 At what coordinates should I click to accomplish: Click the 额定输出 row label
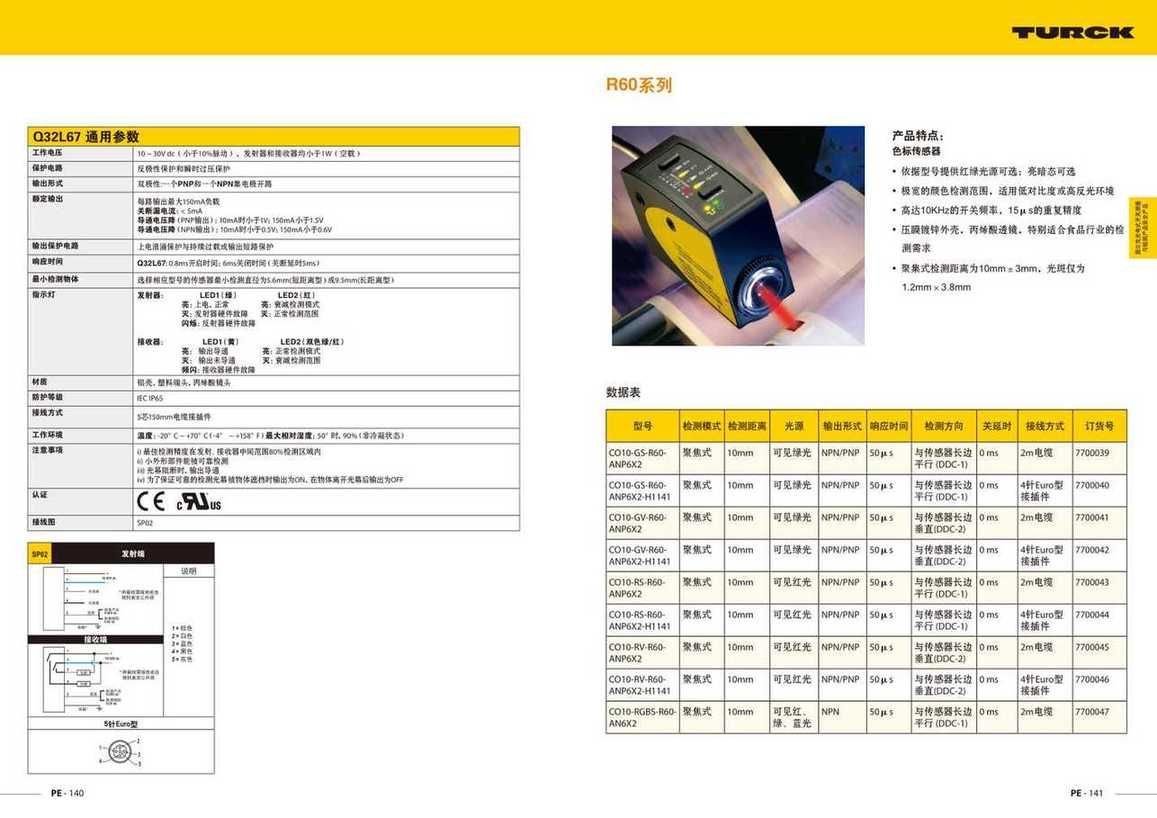47,199
